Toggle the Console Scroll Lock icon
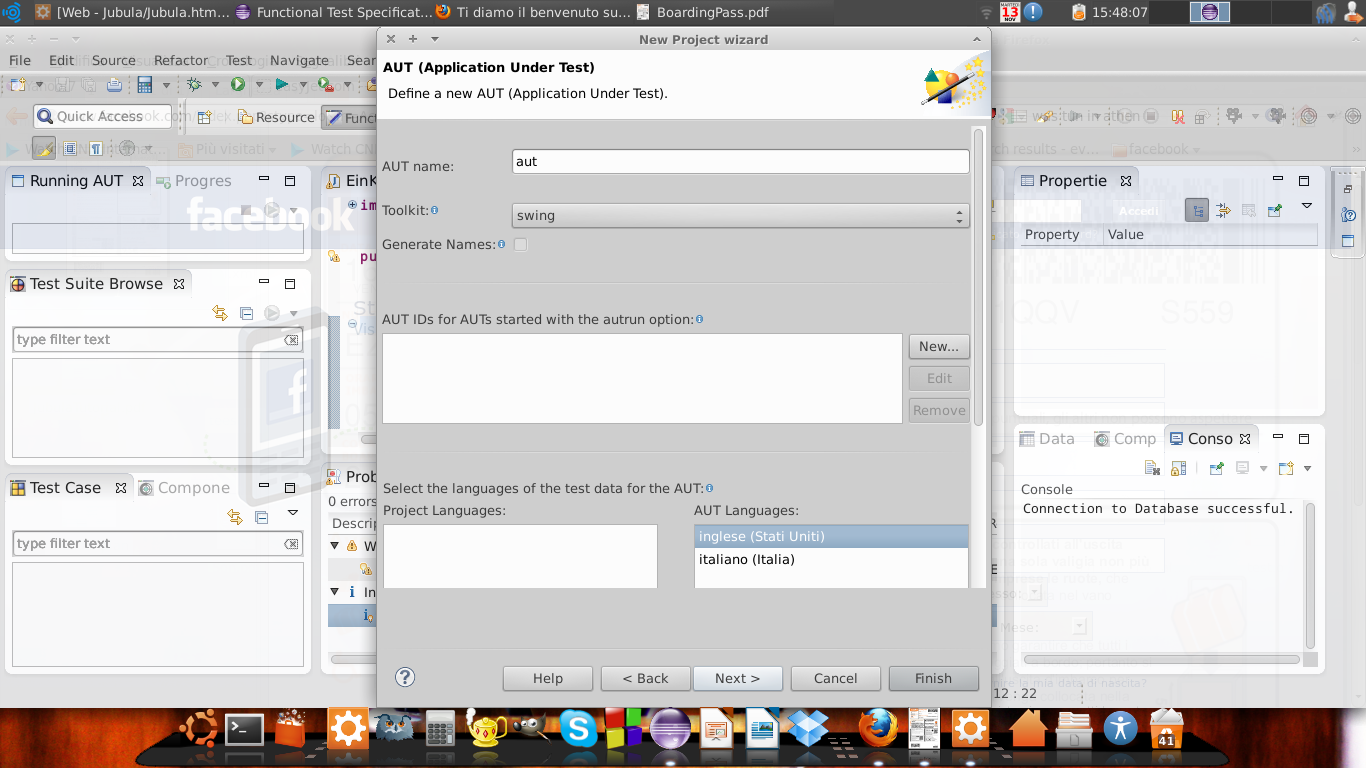The width and height of the screenshot is (1366, 768). point(1178,468)
